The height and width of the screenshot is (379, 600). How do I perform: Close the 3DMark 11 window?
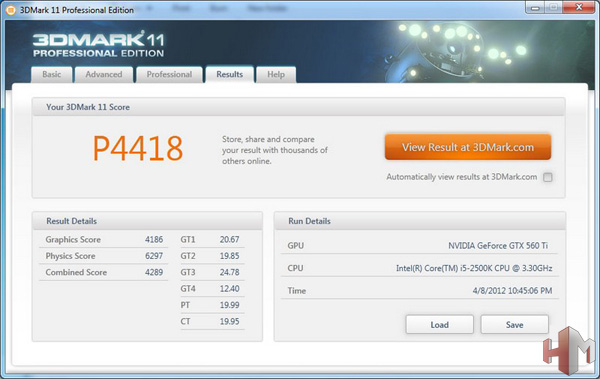[x=579, y=8]
